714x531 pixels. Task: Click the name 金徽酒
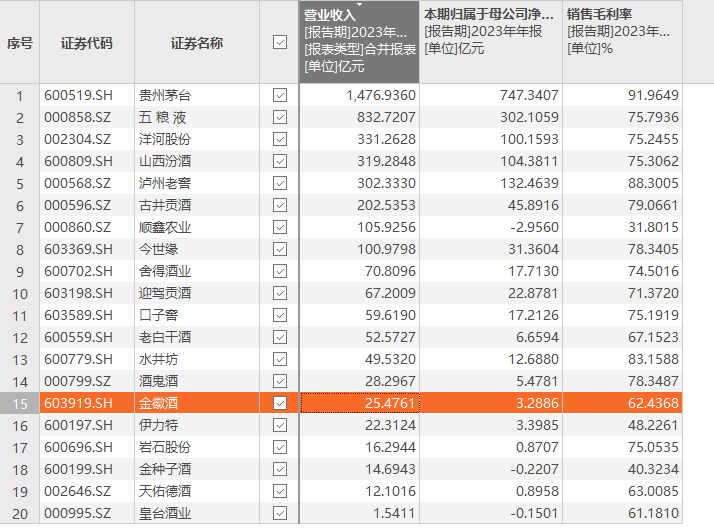click(x=158, y=403)
